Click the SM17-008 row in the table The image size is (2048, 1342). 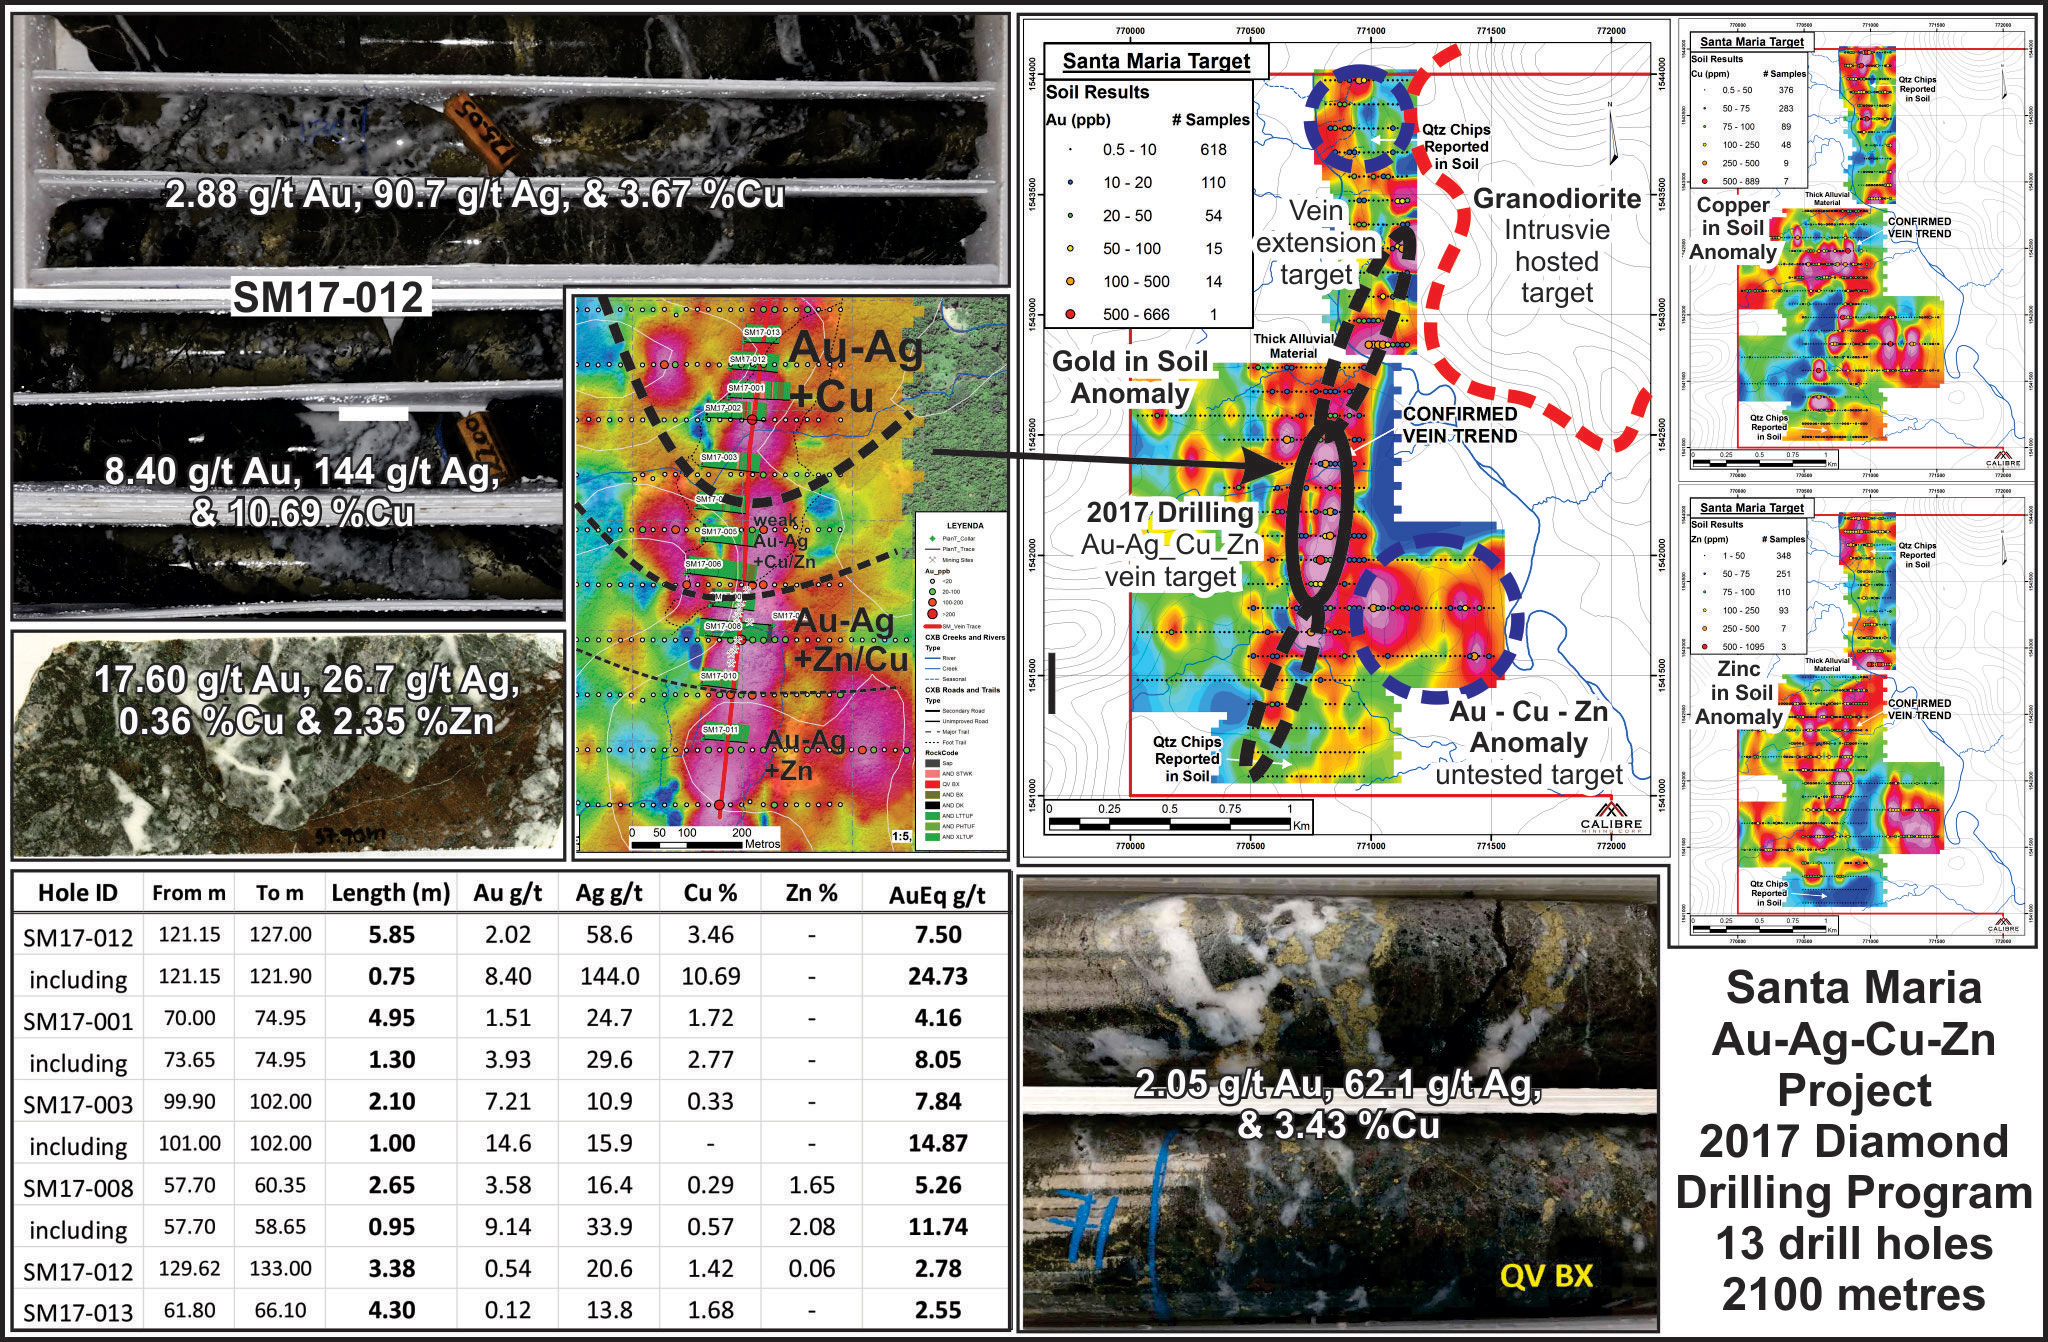click(x=509, y=1185)
